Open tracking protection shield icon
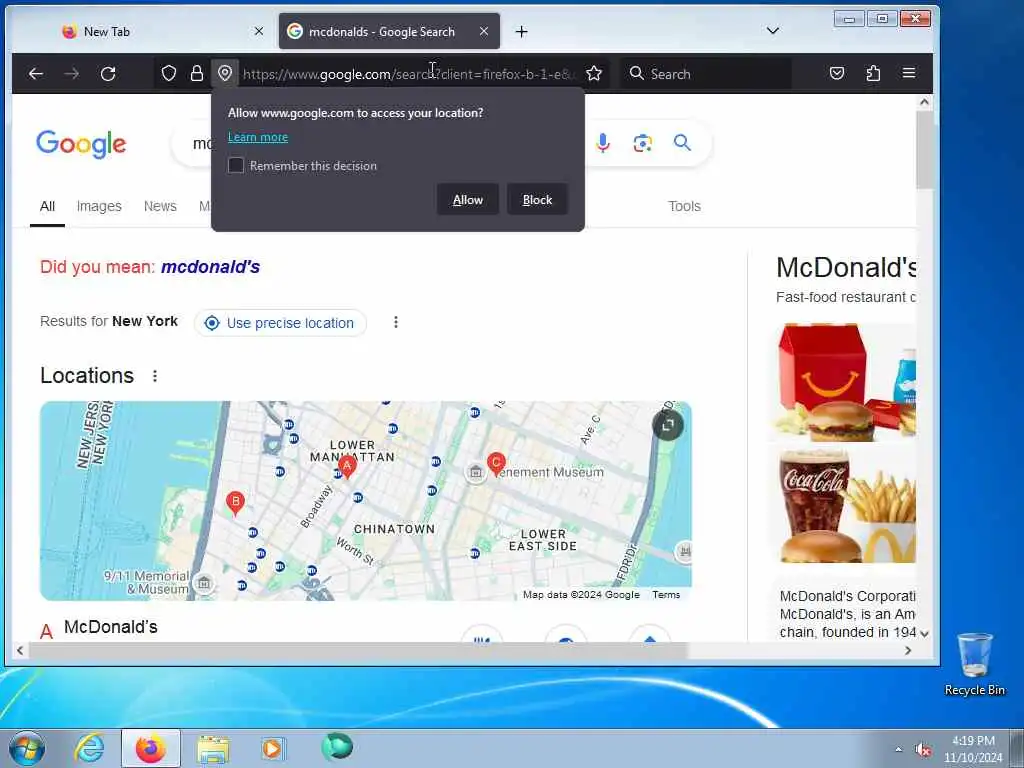 (168, 73)
